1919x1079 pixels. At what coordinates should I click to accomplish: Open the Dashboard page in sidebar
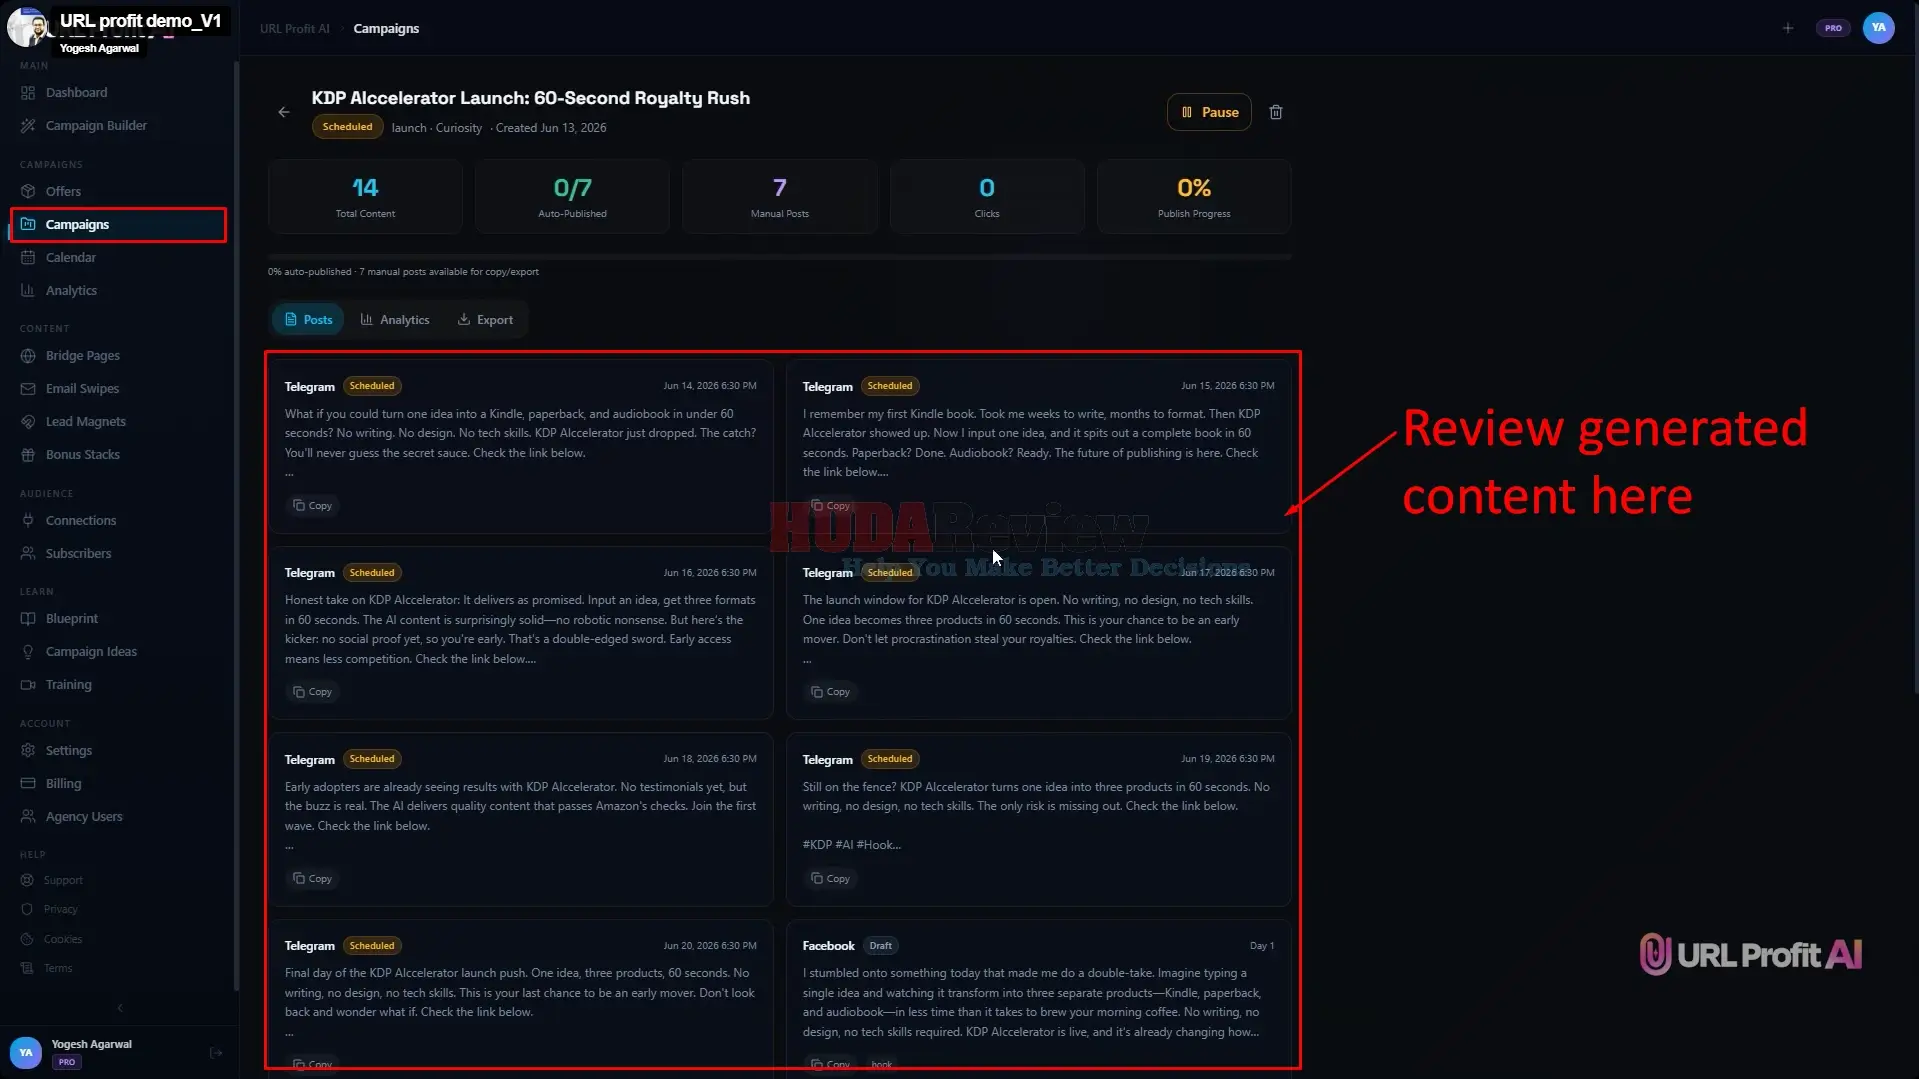[x=76, y=92]
